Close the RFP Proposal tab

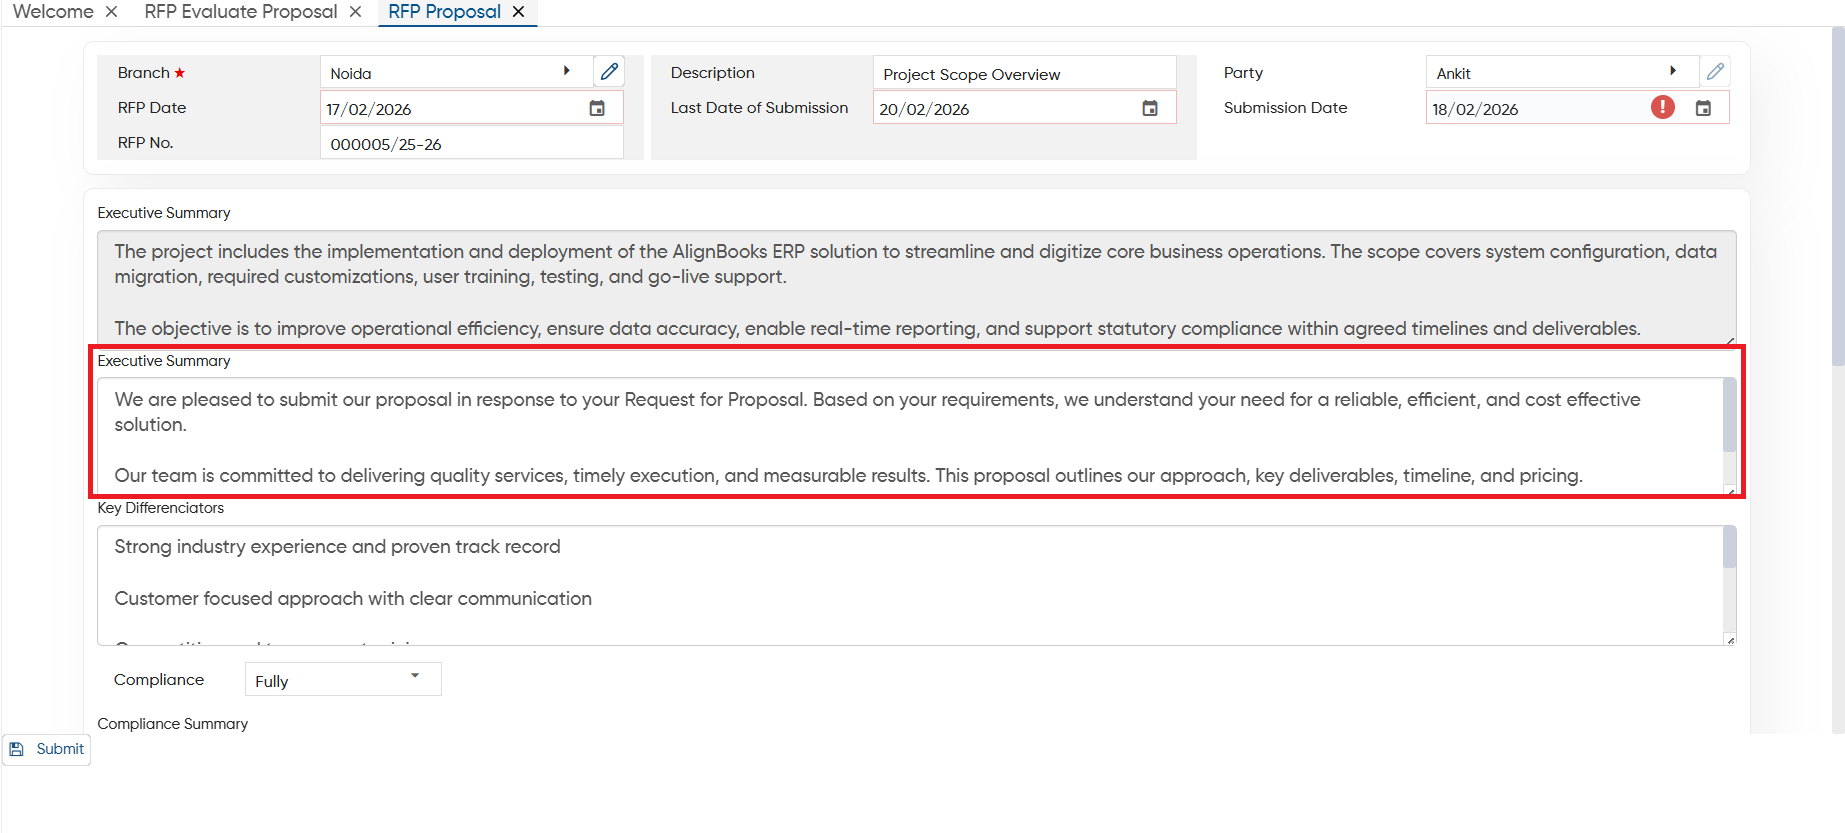click(518, 12)
